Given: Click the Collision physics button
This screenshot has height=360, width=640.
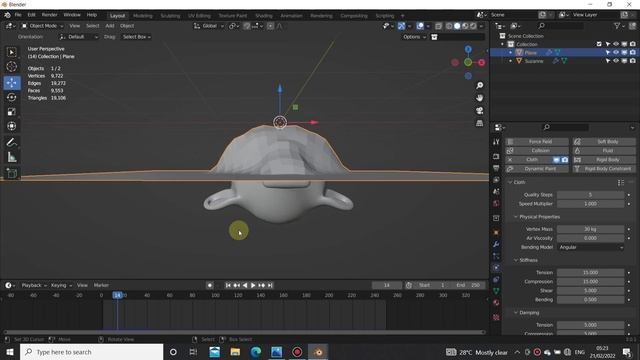Looking at the screenshot, I should tap(537, 151).
